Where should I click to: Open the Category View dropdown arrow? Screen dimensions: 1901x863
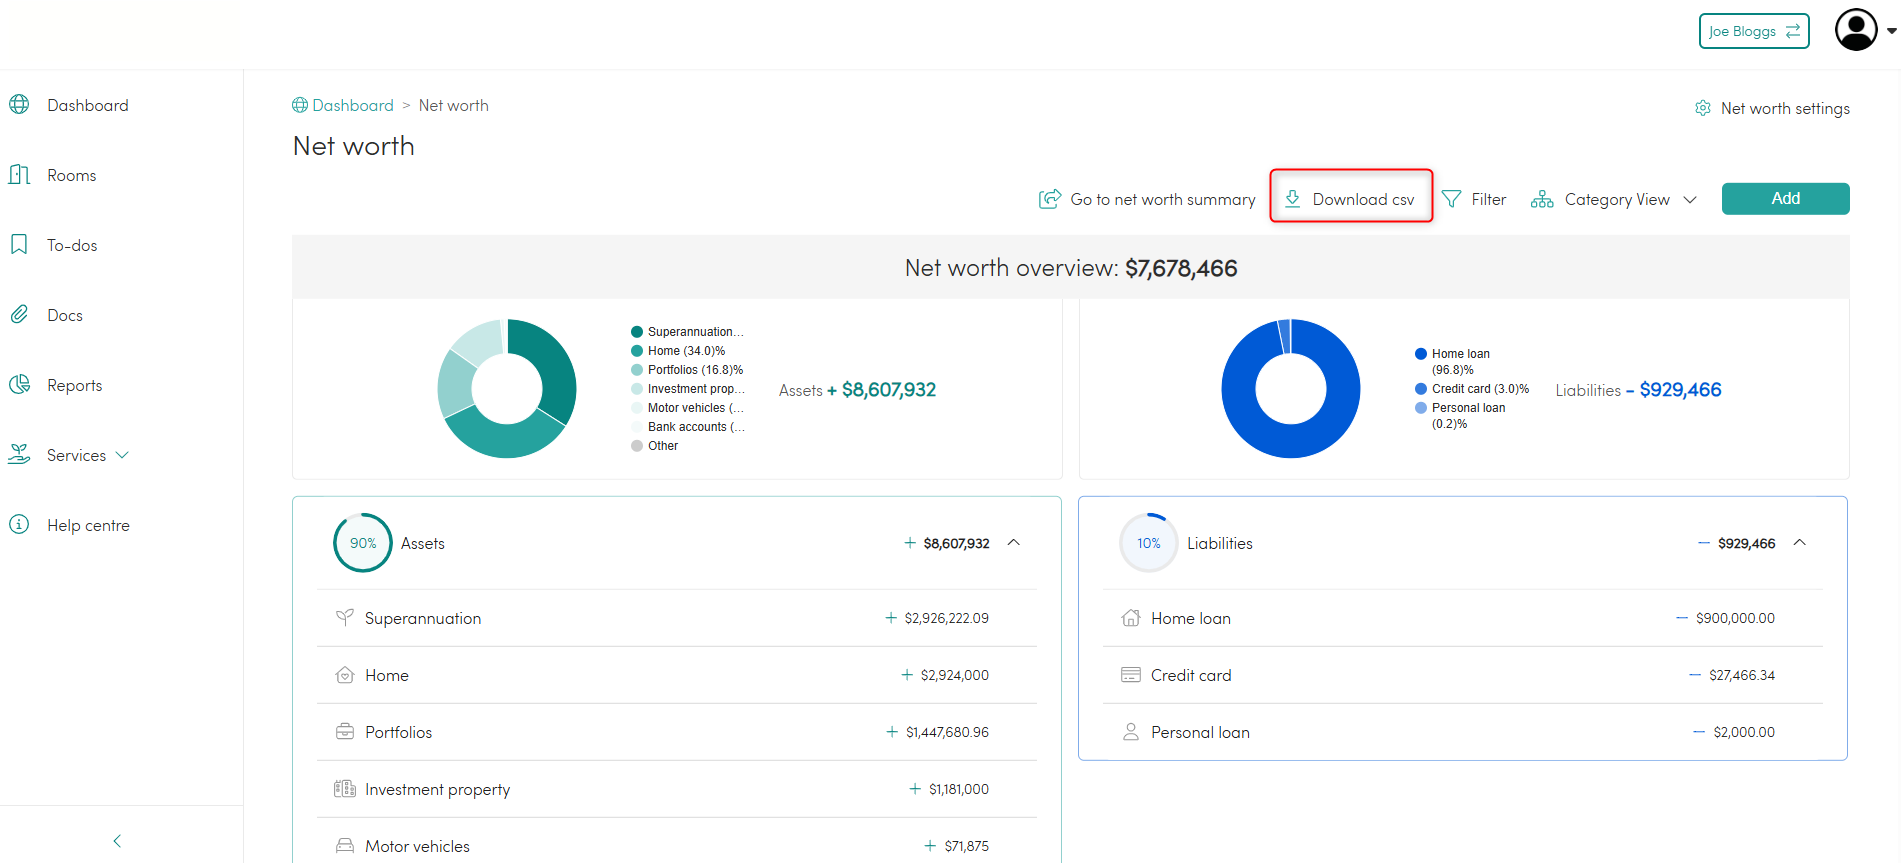click(1690, 199)
